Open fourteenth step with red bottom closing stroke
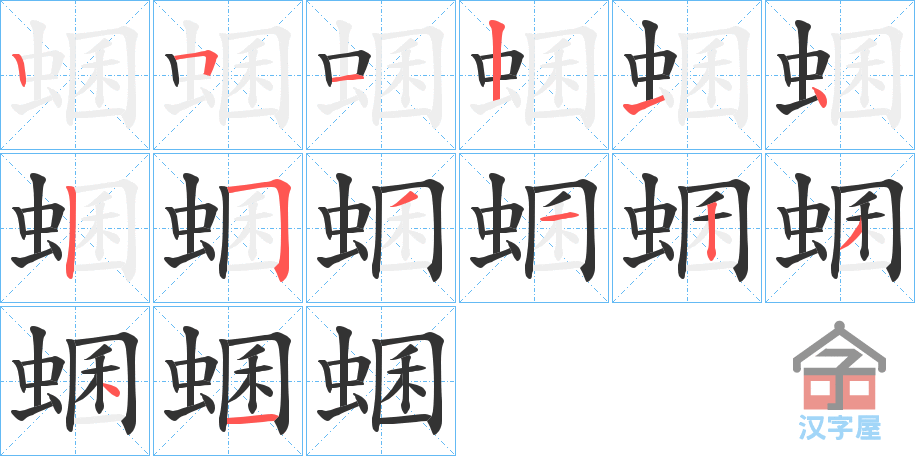915x456 pixels. coord(228,381)
